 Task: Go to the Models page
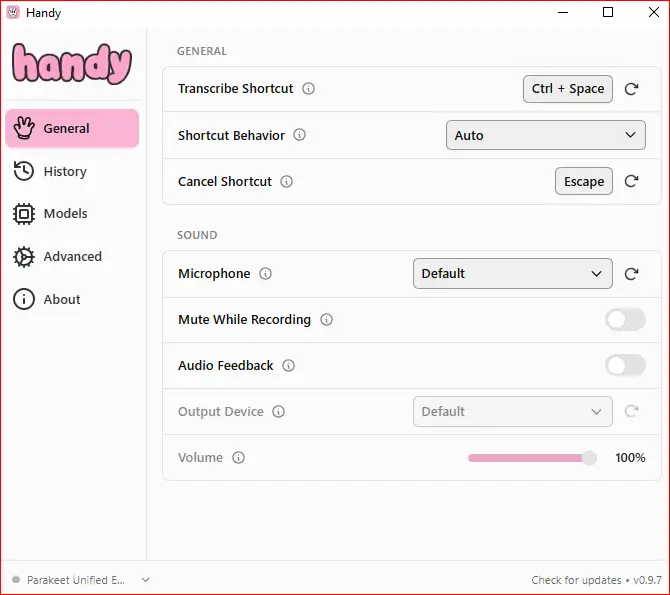click(x=72, y=214)
